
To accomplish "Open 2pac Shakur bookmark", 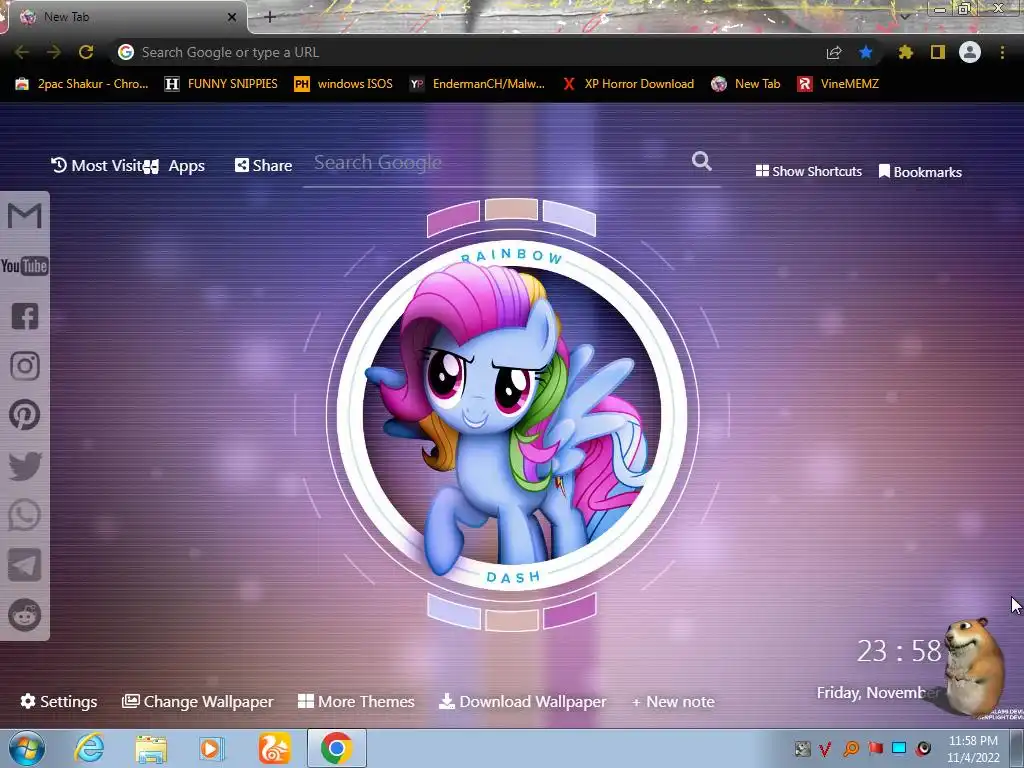I will coord(82,84).
